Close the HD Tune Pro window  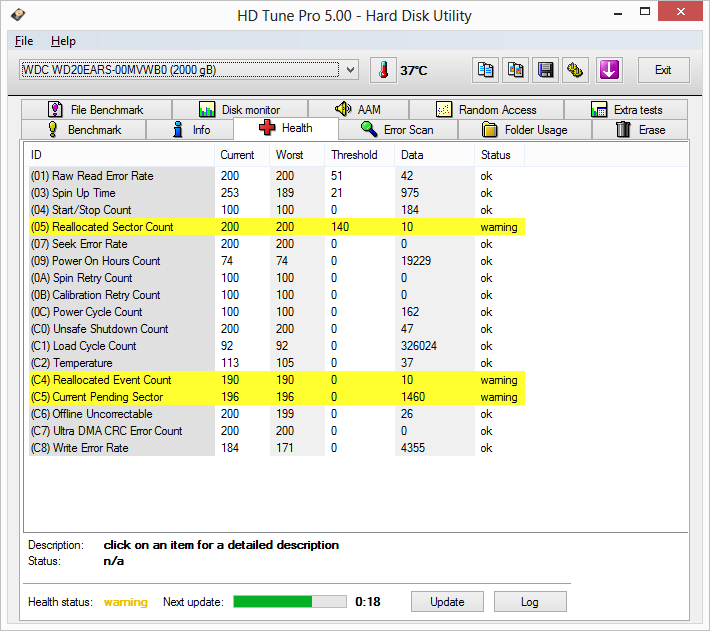pyautogui.click(x=681, y=12)
